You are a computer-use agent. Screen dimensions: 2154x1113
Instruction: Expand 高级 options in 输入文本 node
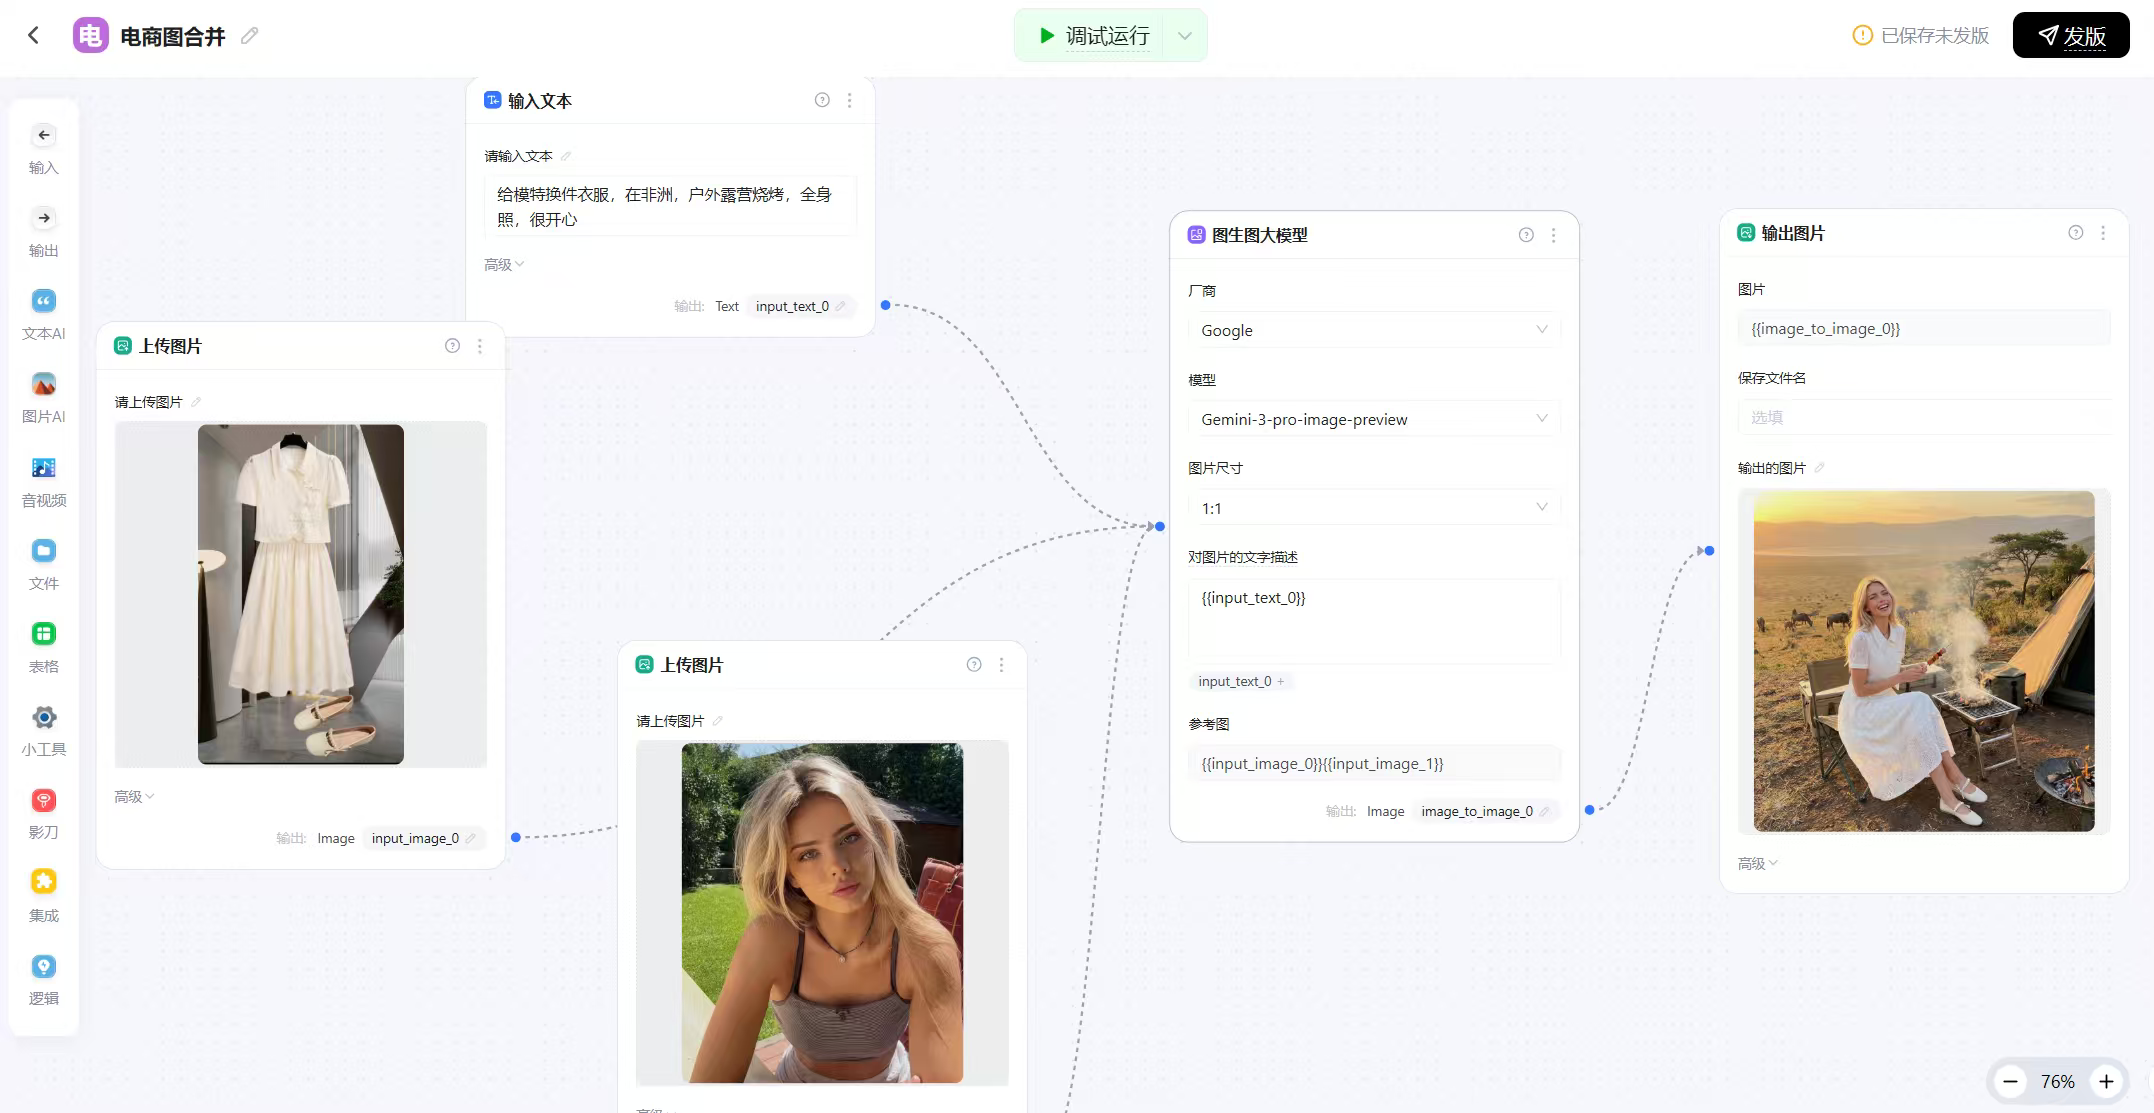[503, 264]
